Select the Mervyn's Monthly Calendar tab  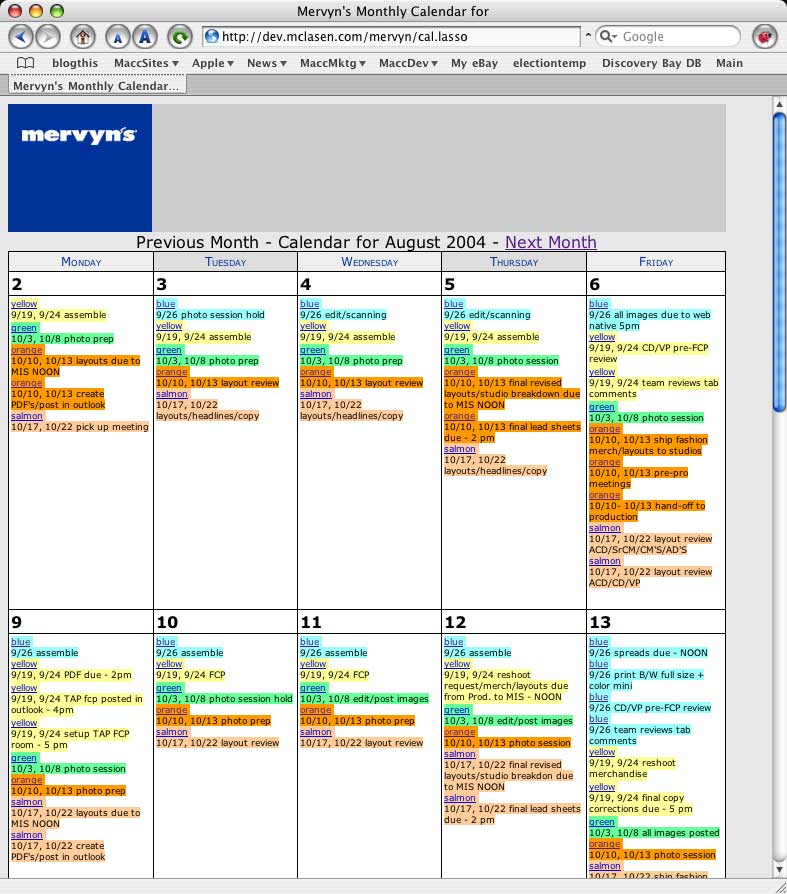97,86
